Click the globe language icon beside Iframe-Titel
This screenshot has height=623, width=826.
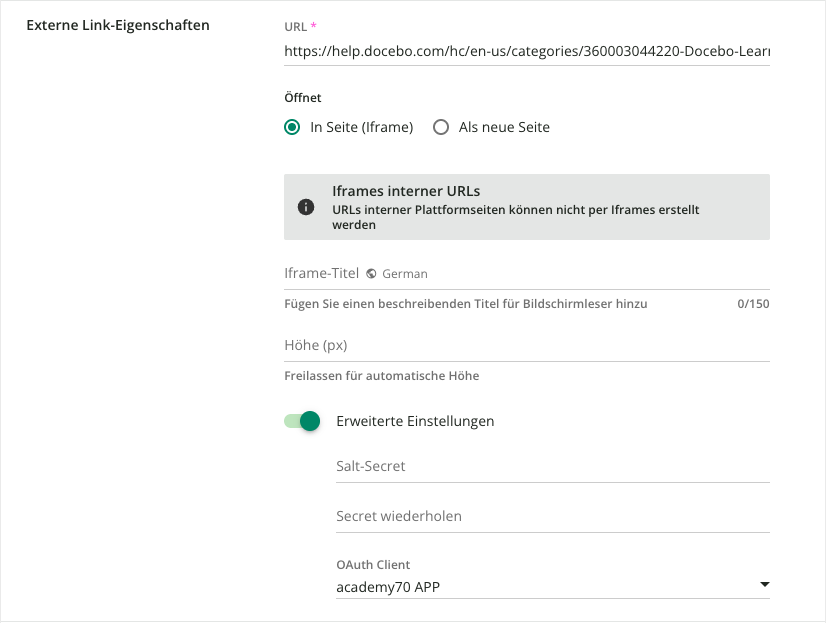pyautogui.click(x=371, y=273)
